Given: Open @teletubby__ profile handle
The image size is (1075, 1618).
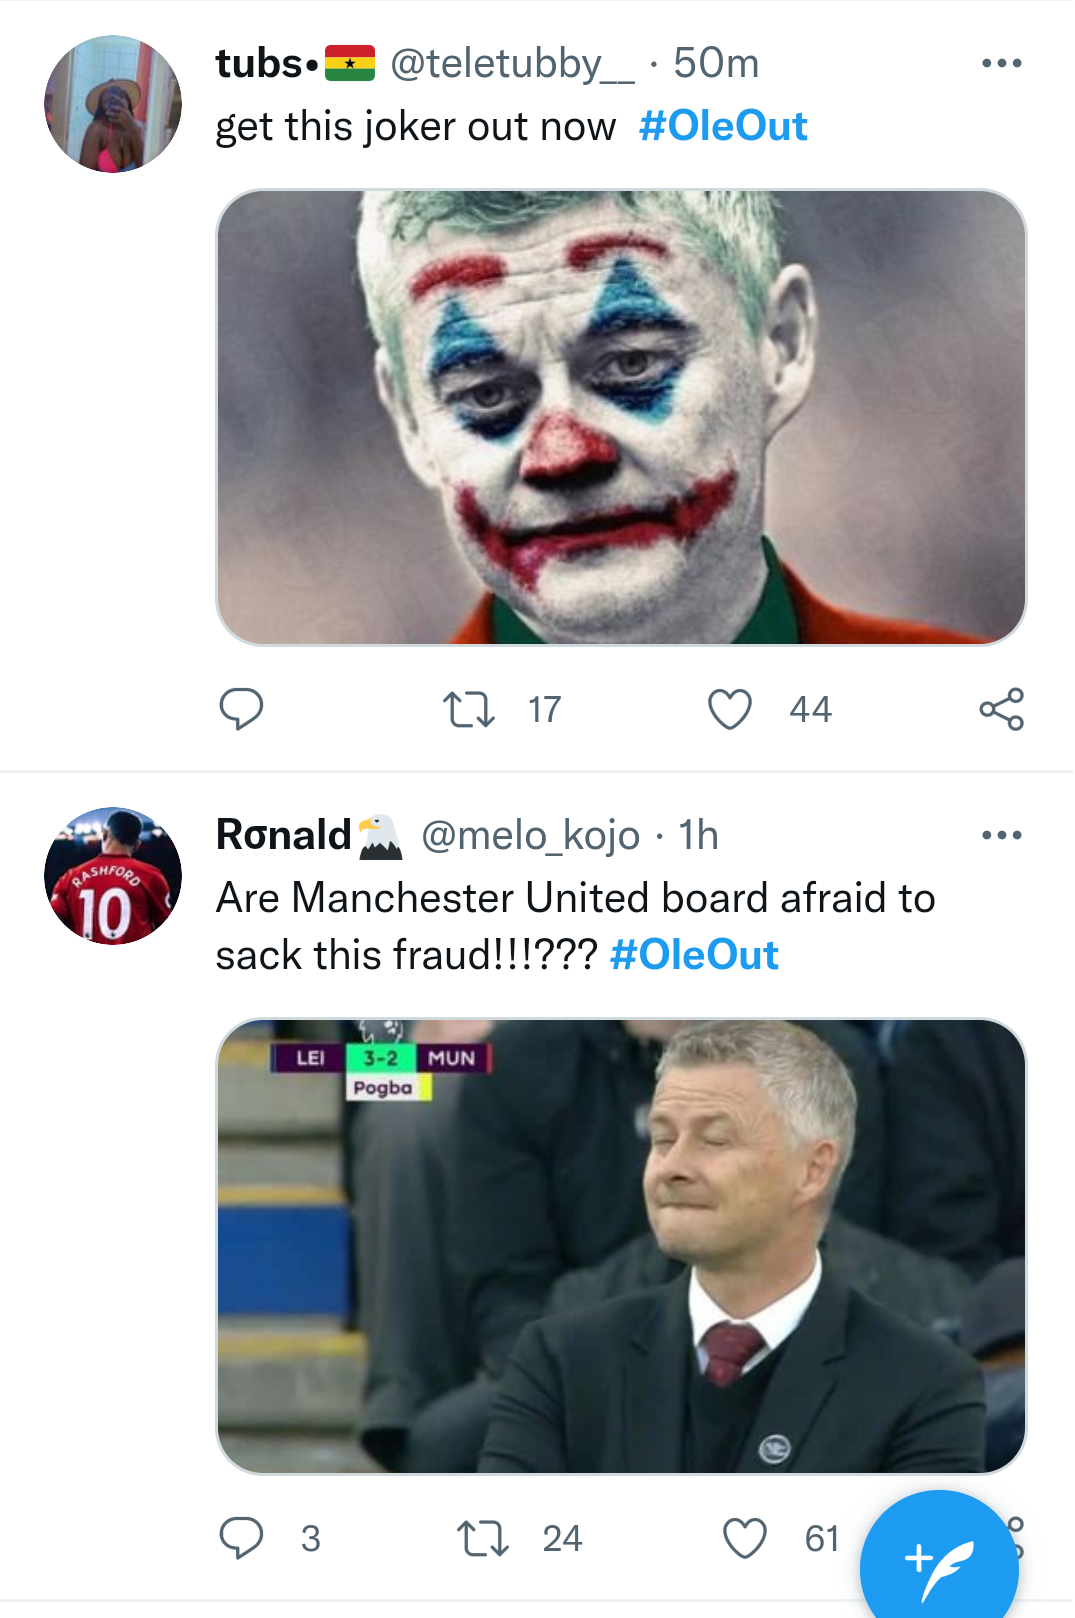Looking at the screenshot, I should tap(512, 64).
